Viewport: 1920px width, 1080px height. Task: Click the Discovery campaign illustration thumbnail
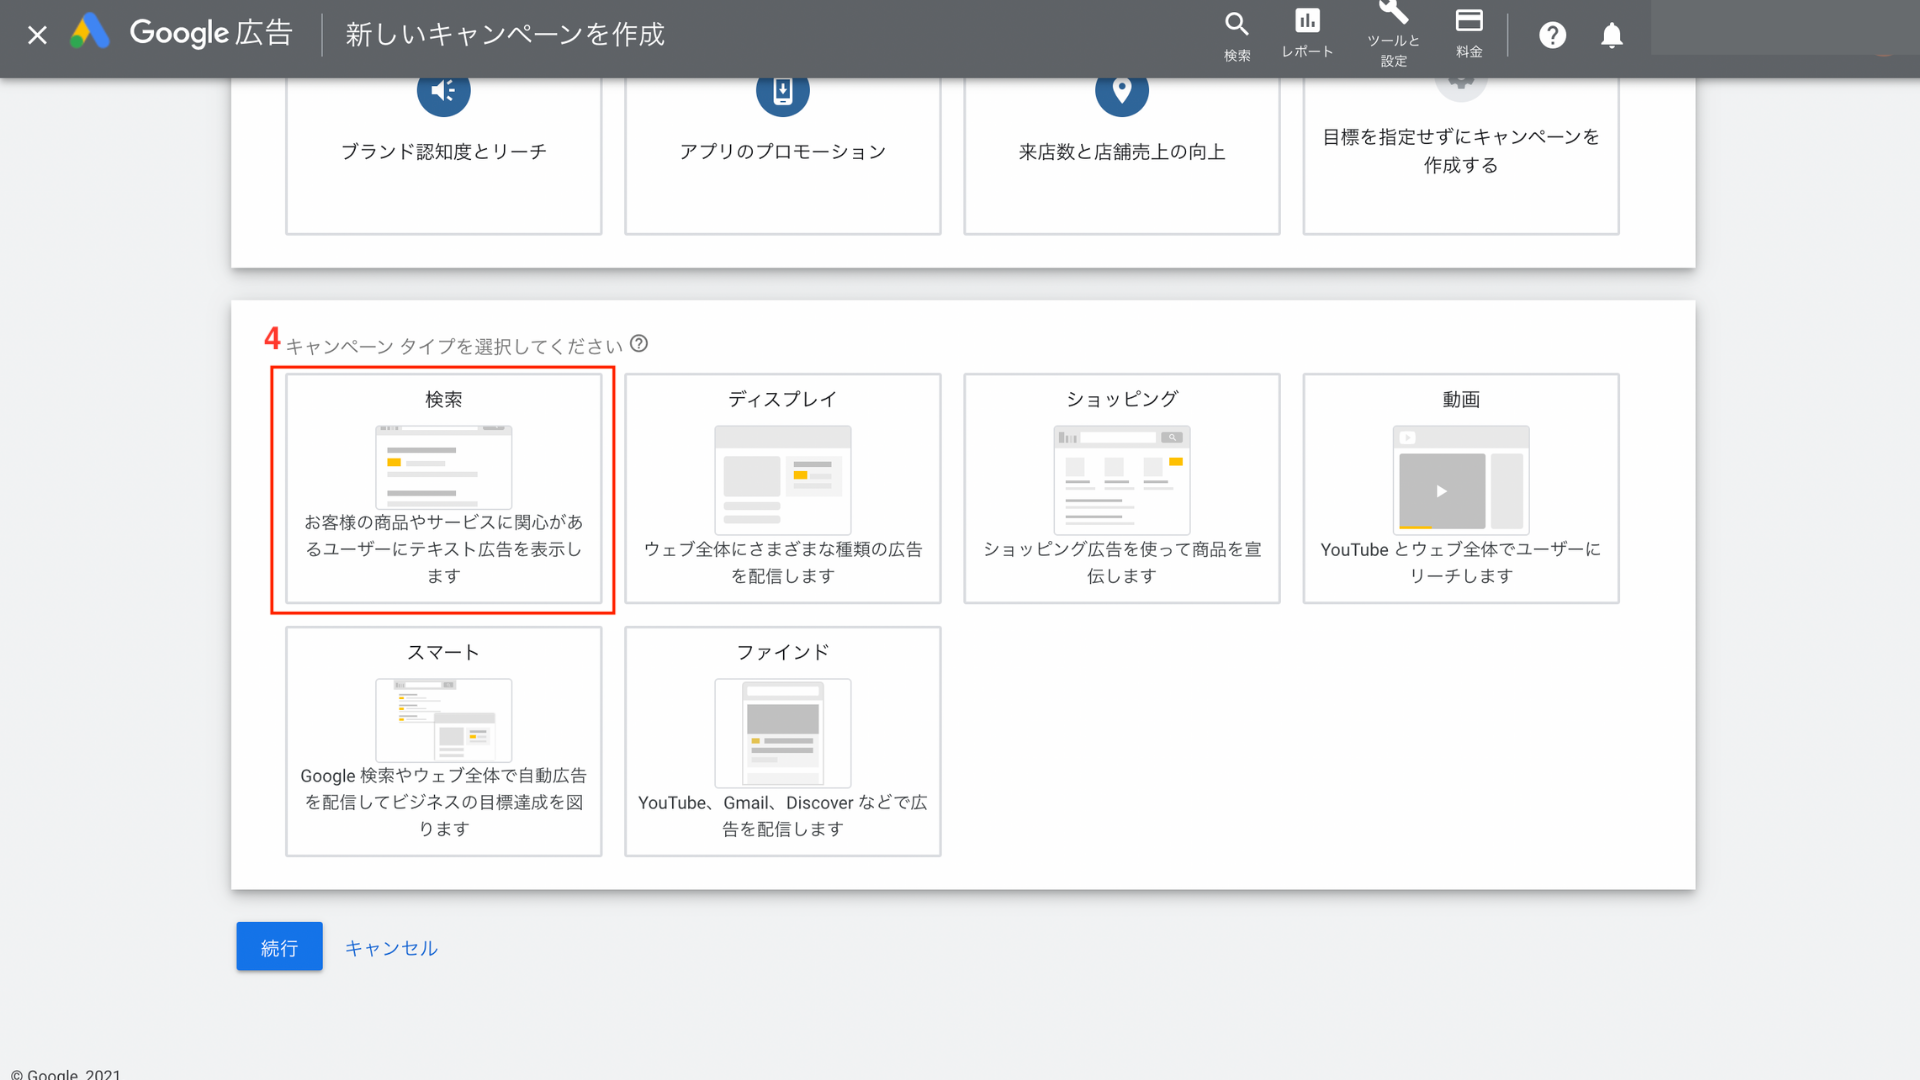point(783,733)
